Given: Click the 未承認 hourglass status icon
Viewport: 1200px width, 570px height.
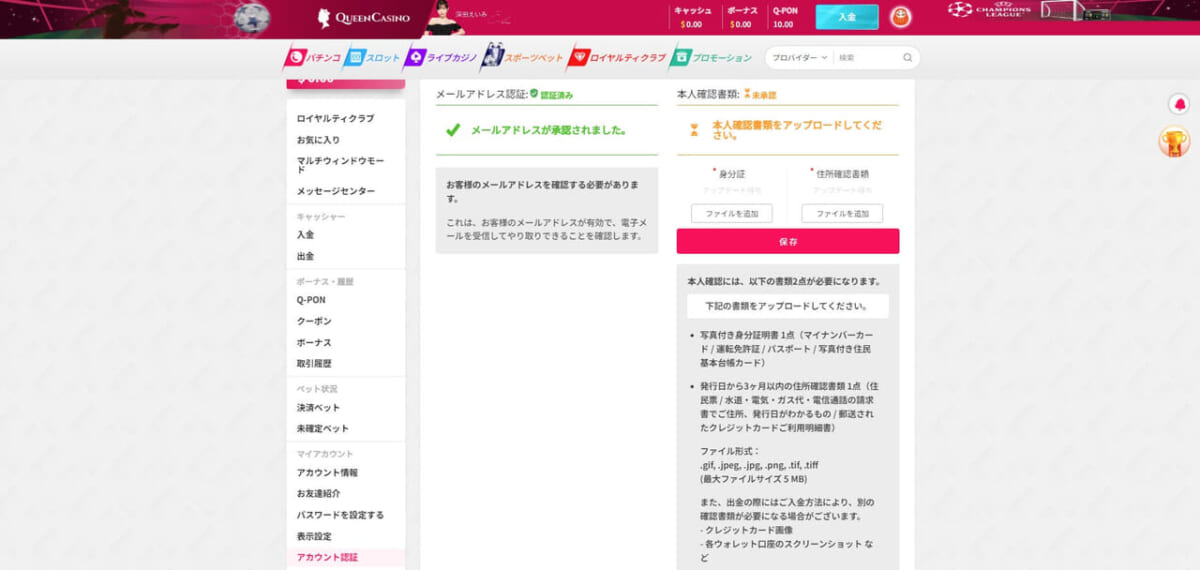Looking at the screenshot, I should [746, 93].
